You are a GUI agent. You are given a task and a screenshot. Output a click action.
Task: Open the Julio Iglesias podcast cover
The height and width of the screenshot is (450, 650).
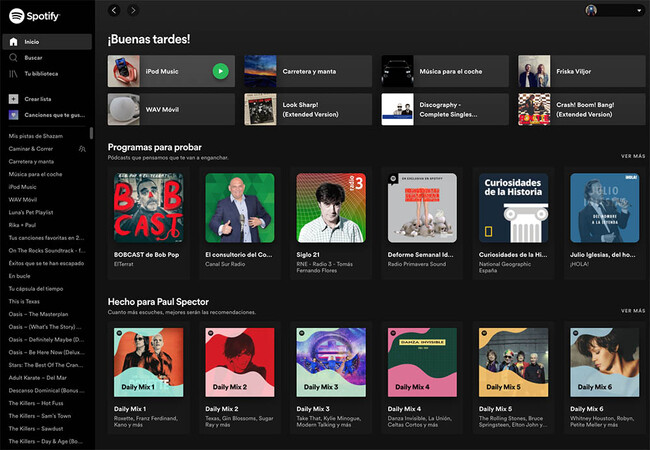604,208
